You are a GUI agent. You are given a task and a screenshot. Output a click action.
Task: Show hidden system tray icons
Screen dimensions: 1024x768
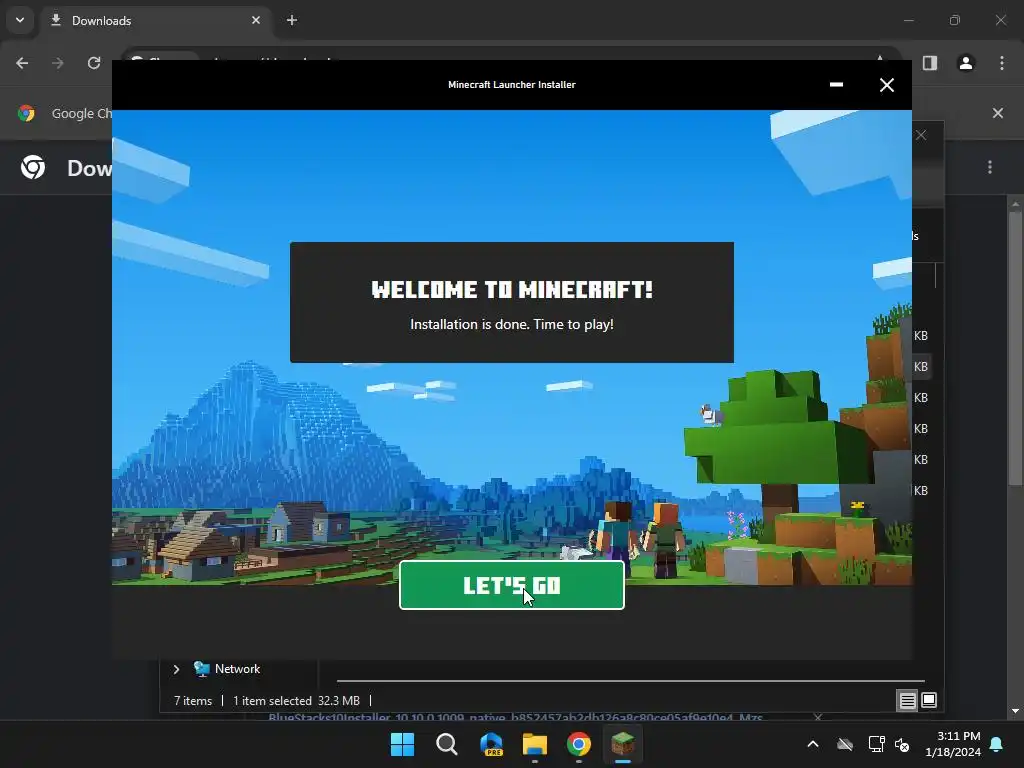pyautogui.click(x=813, y=744)
